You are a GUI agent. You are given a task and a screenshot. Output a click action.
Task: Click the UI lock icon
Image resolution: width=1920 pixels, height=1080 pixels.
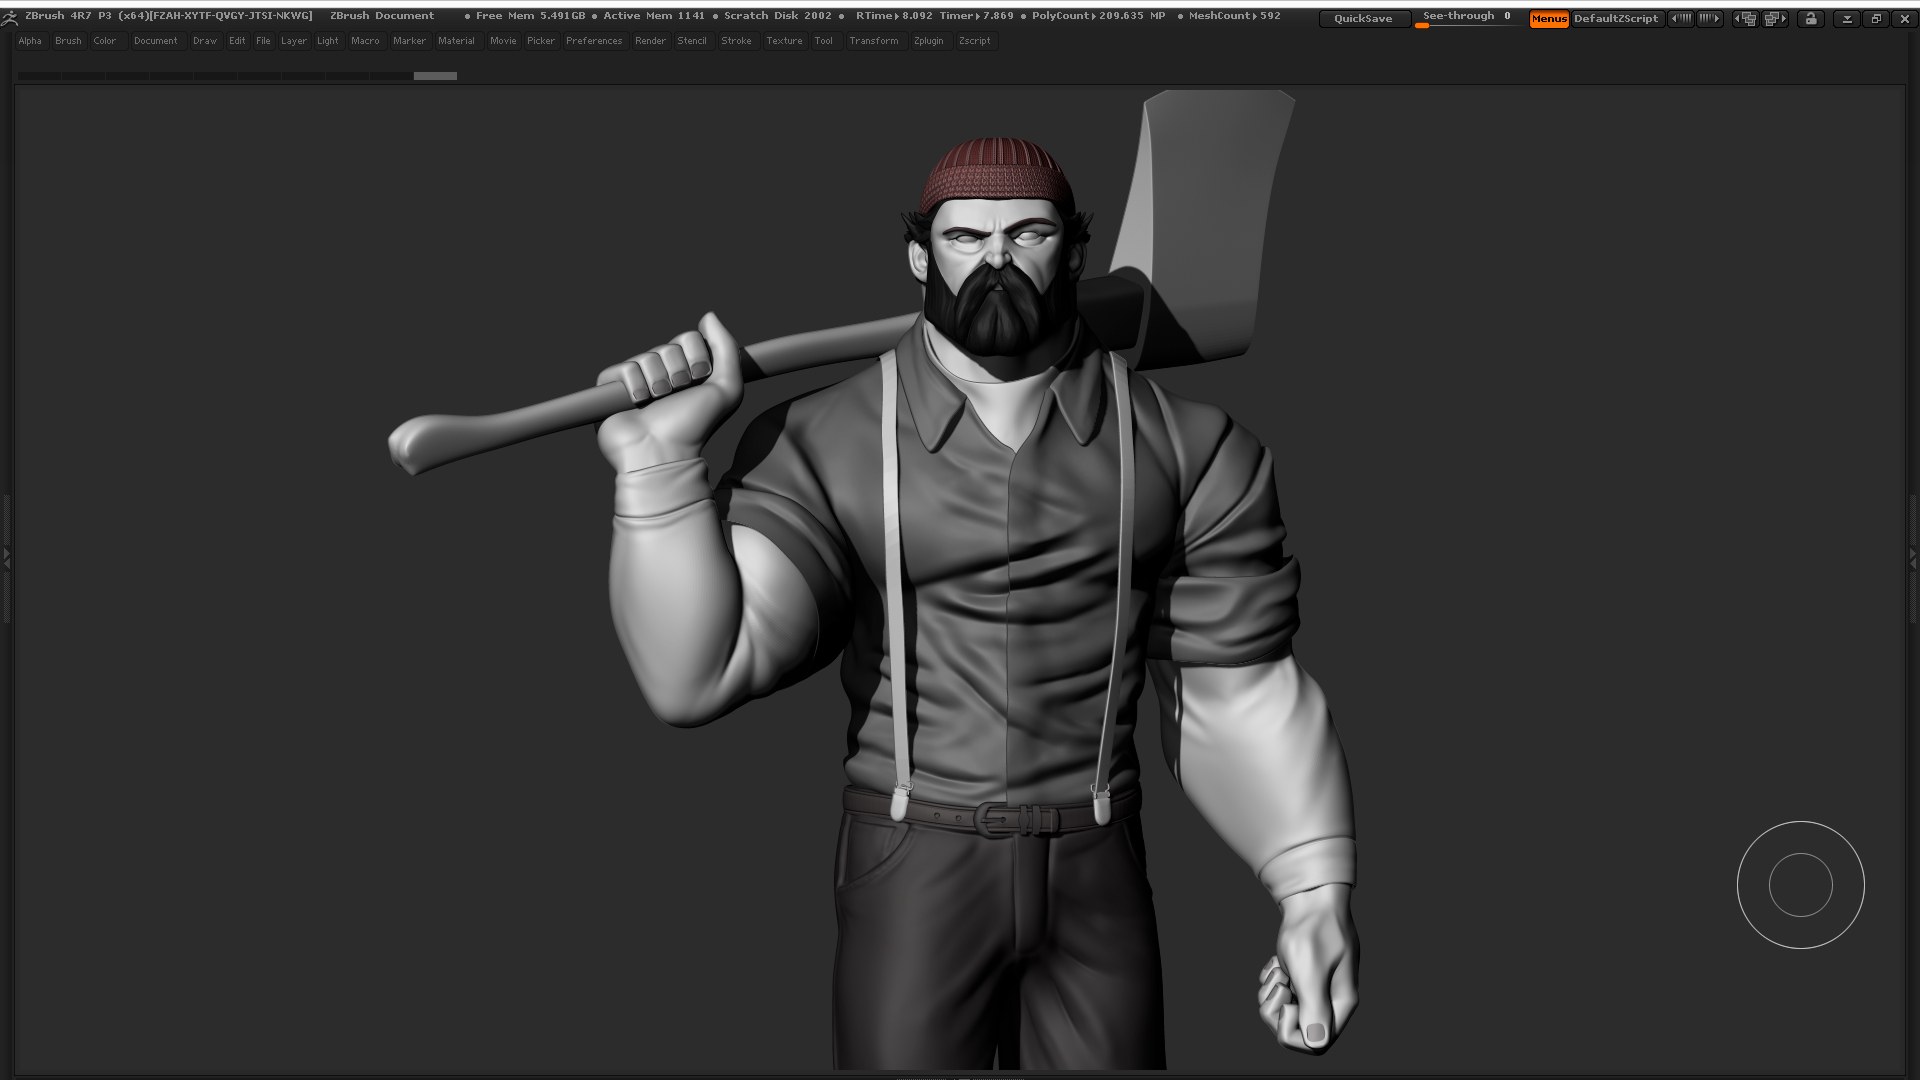[1811, 18]
